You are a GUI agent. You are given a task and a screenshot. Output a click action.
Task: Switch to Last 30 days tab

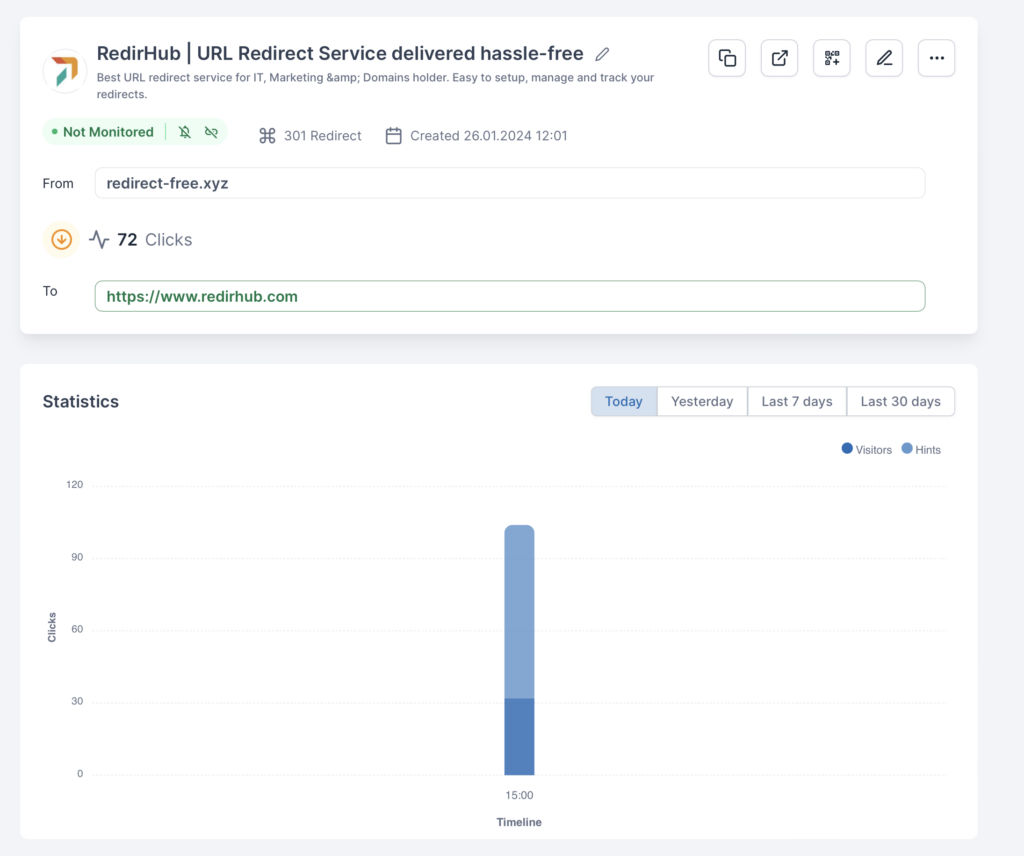click(901, 402)
